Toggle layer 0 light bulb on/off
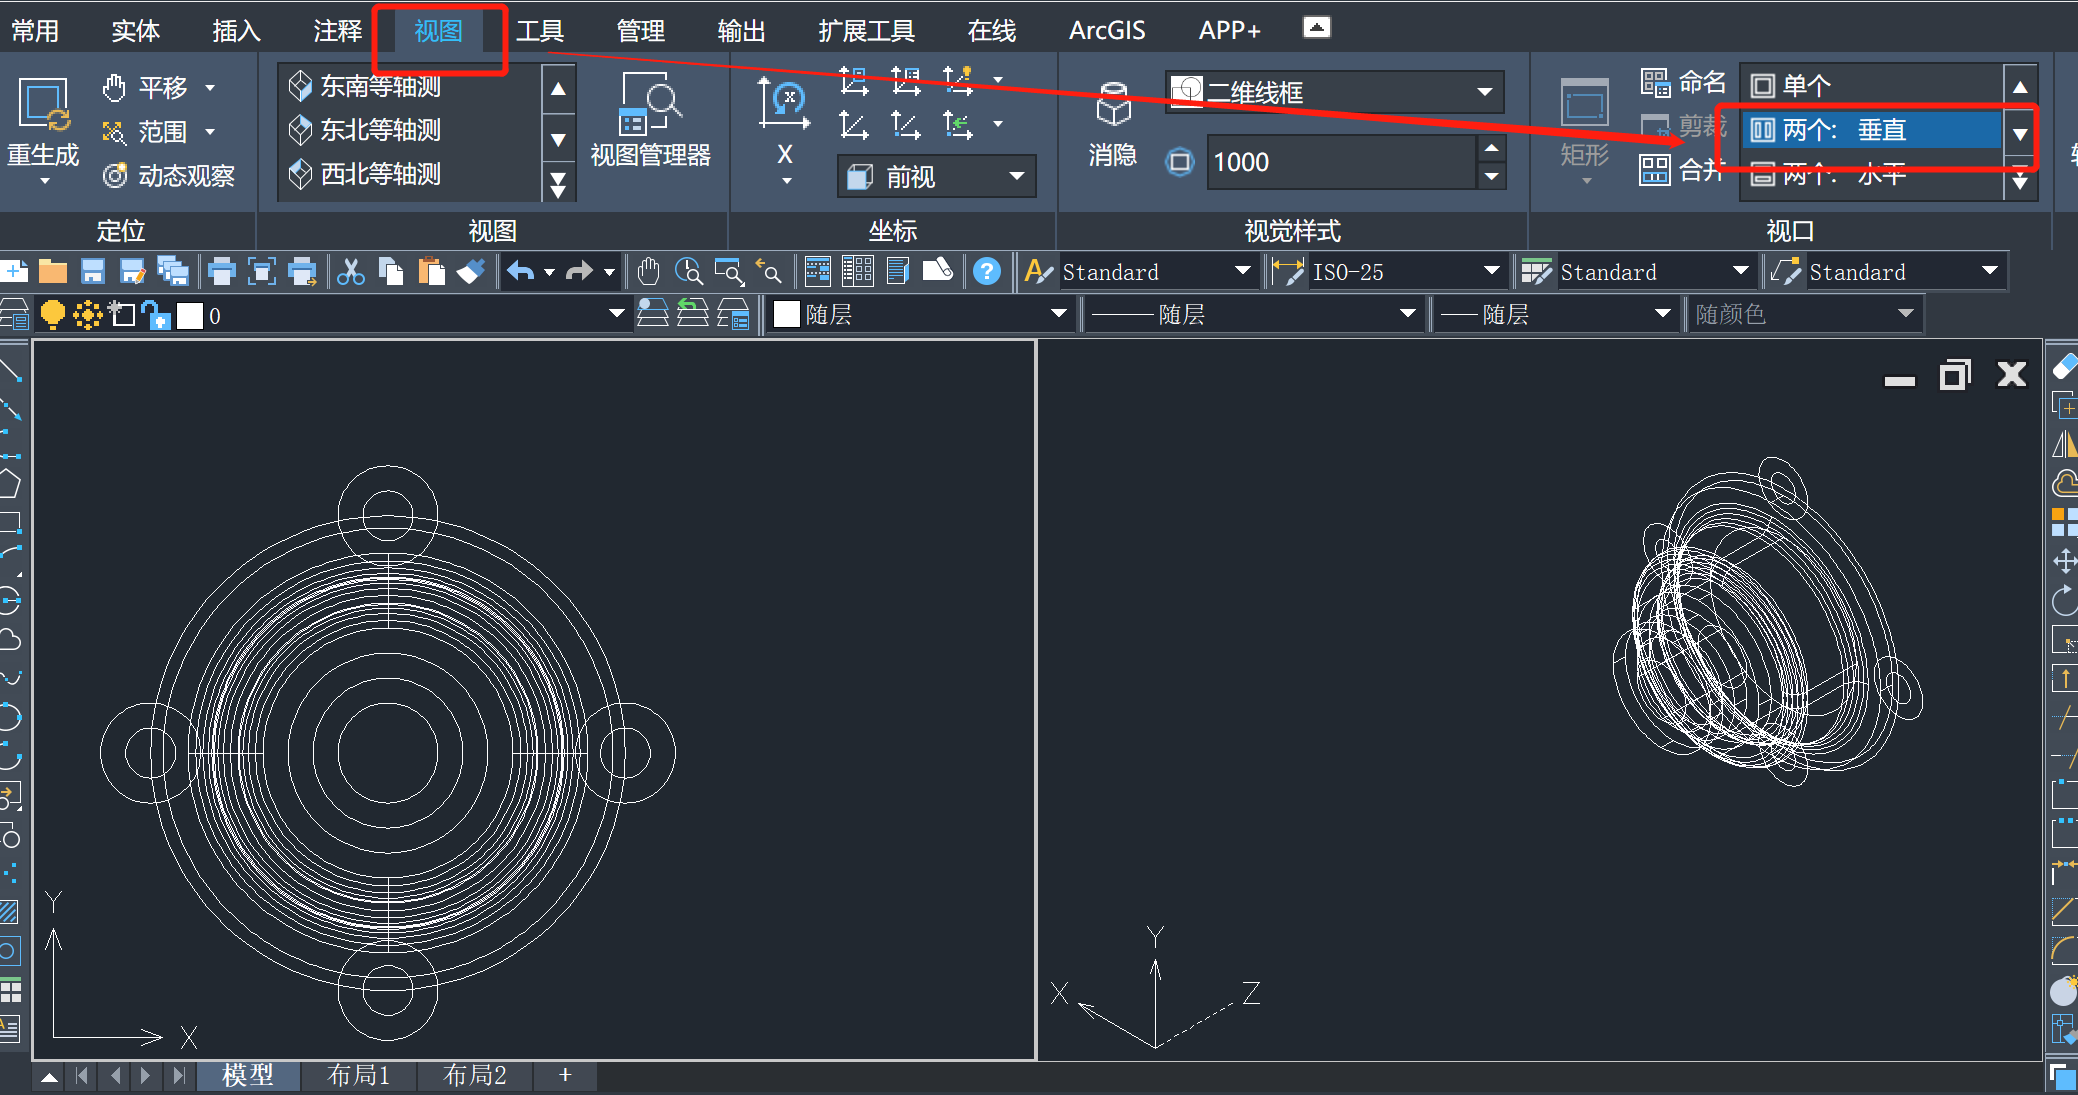2078x1095 pixels. click(x=53, y=315)
